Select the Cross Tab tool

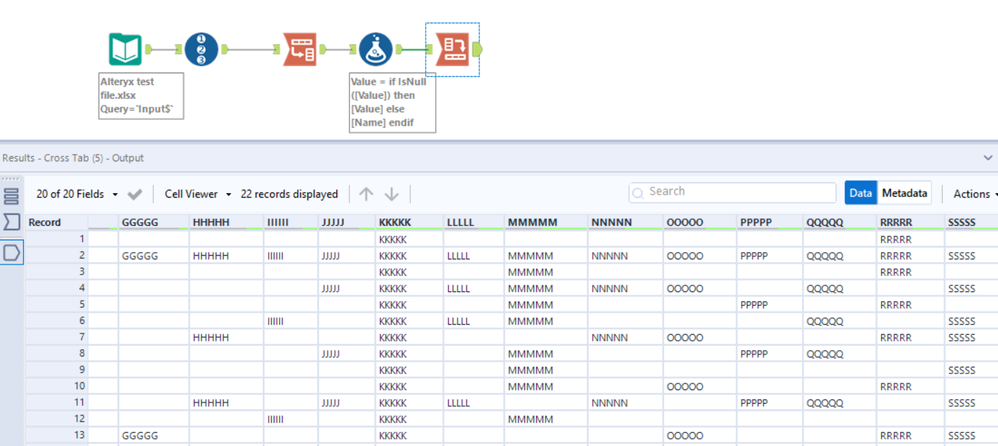pyautogui.click(x=452, y=50)
